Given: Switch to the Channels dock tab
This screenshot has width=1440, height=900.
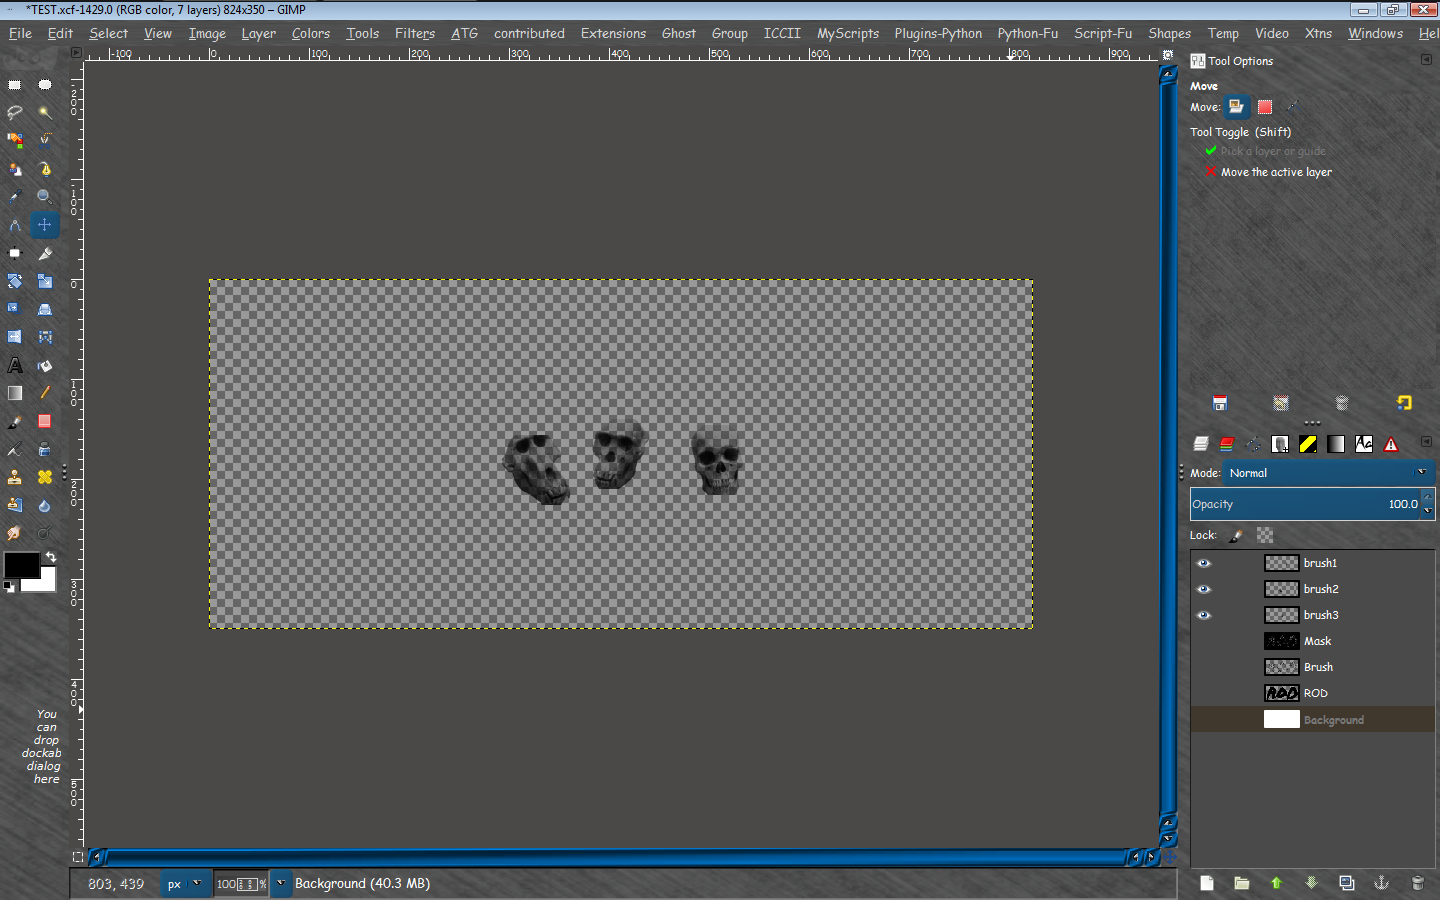Looking at the screenshot, I should point(1227,444).
